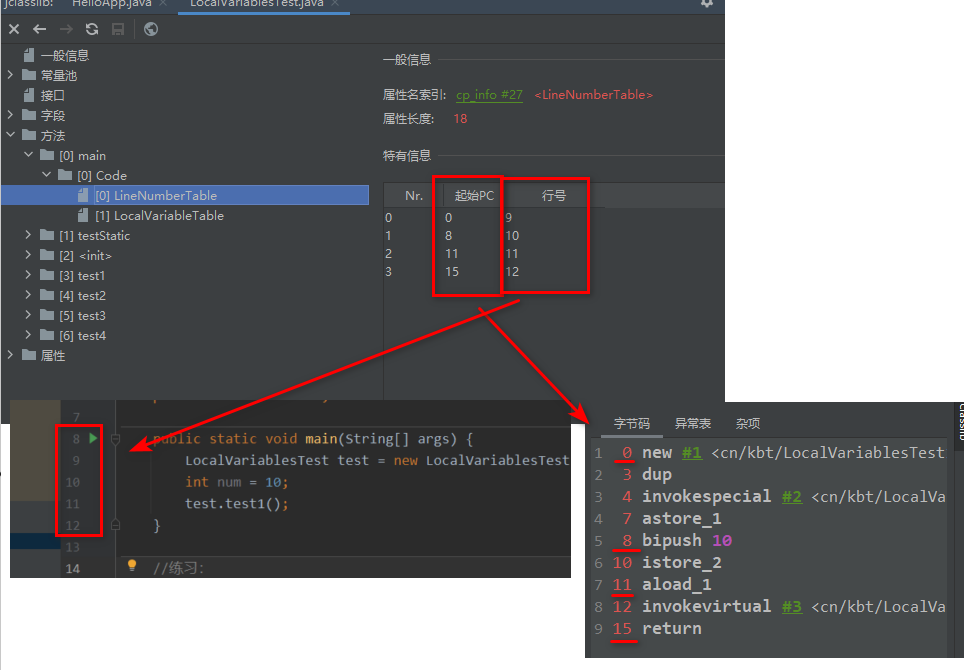Click the test.test1(); code line
The width and height of the screenshot is (978, 670).
[x=236, y=503]
